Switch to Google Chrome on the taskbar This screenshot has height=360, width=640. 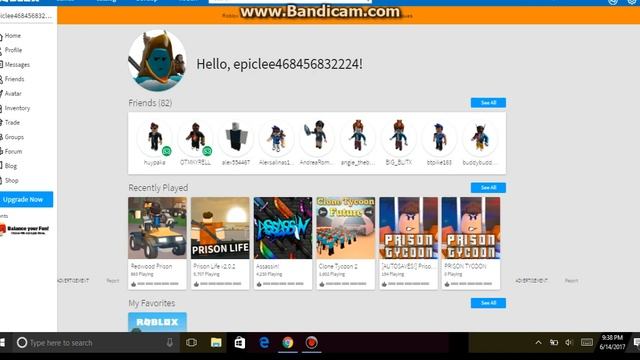click(x=288, y=343)
